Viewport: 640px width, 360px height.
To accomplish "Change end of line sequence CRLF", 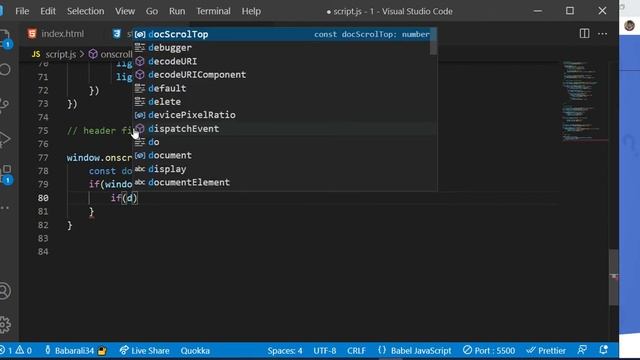I will [x=356, y=350].
